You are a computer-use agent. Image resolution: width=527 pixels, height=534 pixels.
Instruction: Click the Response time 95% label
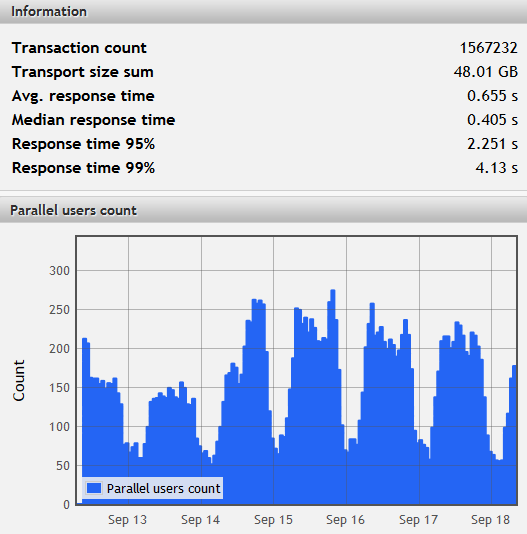83,144
